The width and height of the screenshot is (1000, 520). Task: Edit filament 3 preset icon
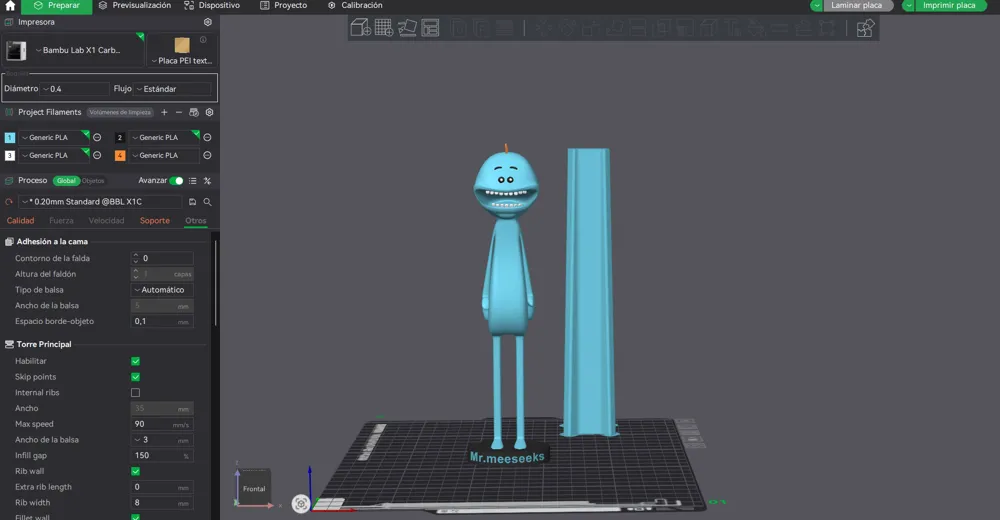(97, 155)
